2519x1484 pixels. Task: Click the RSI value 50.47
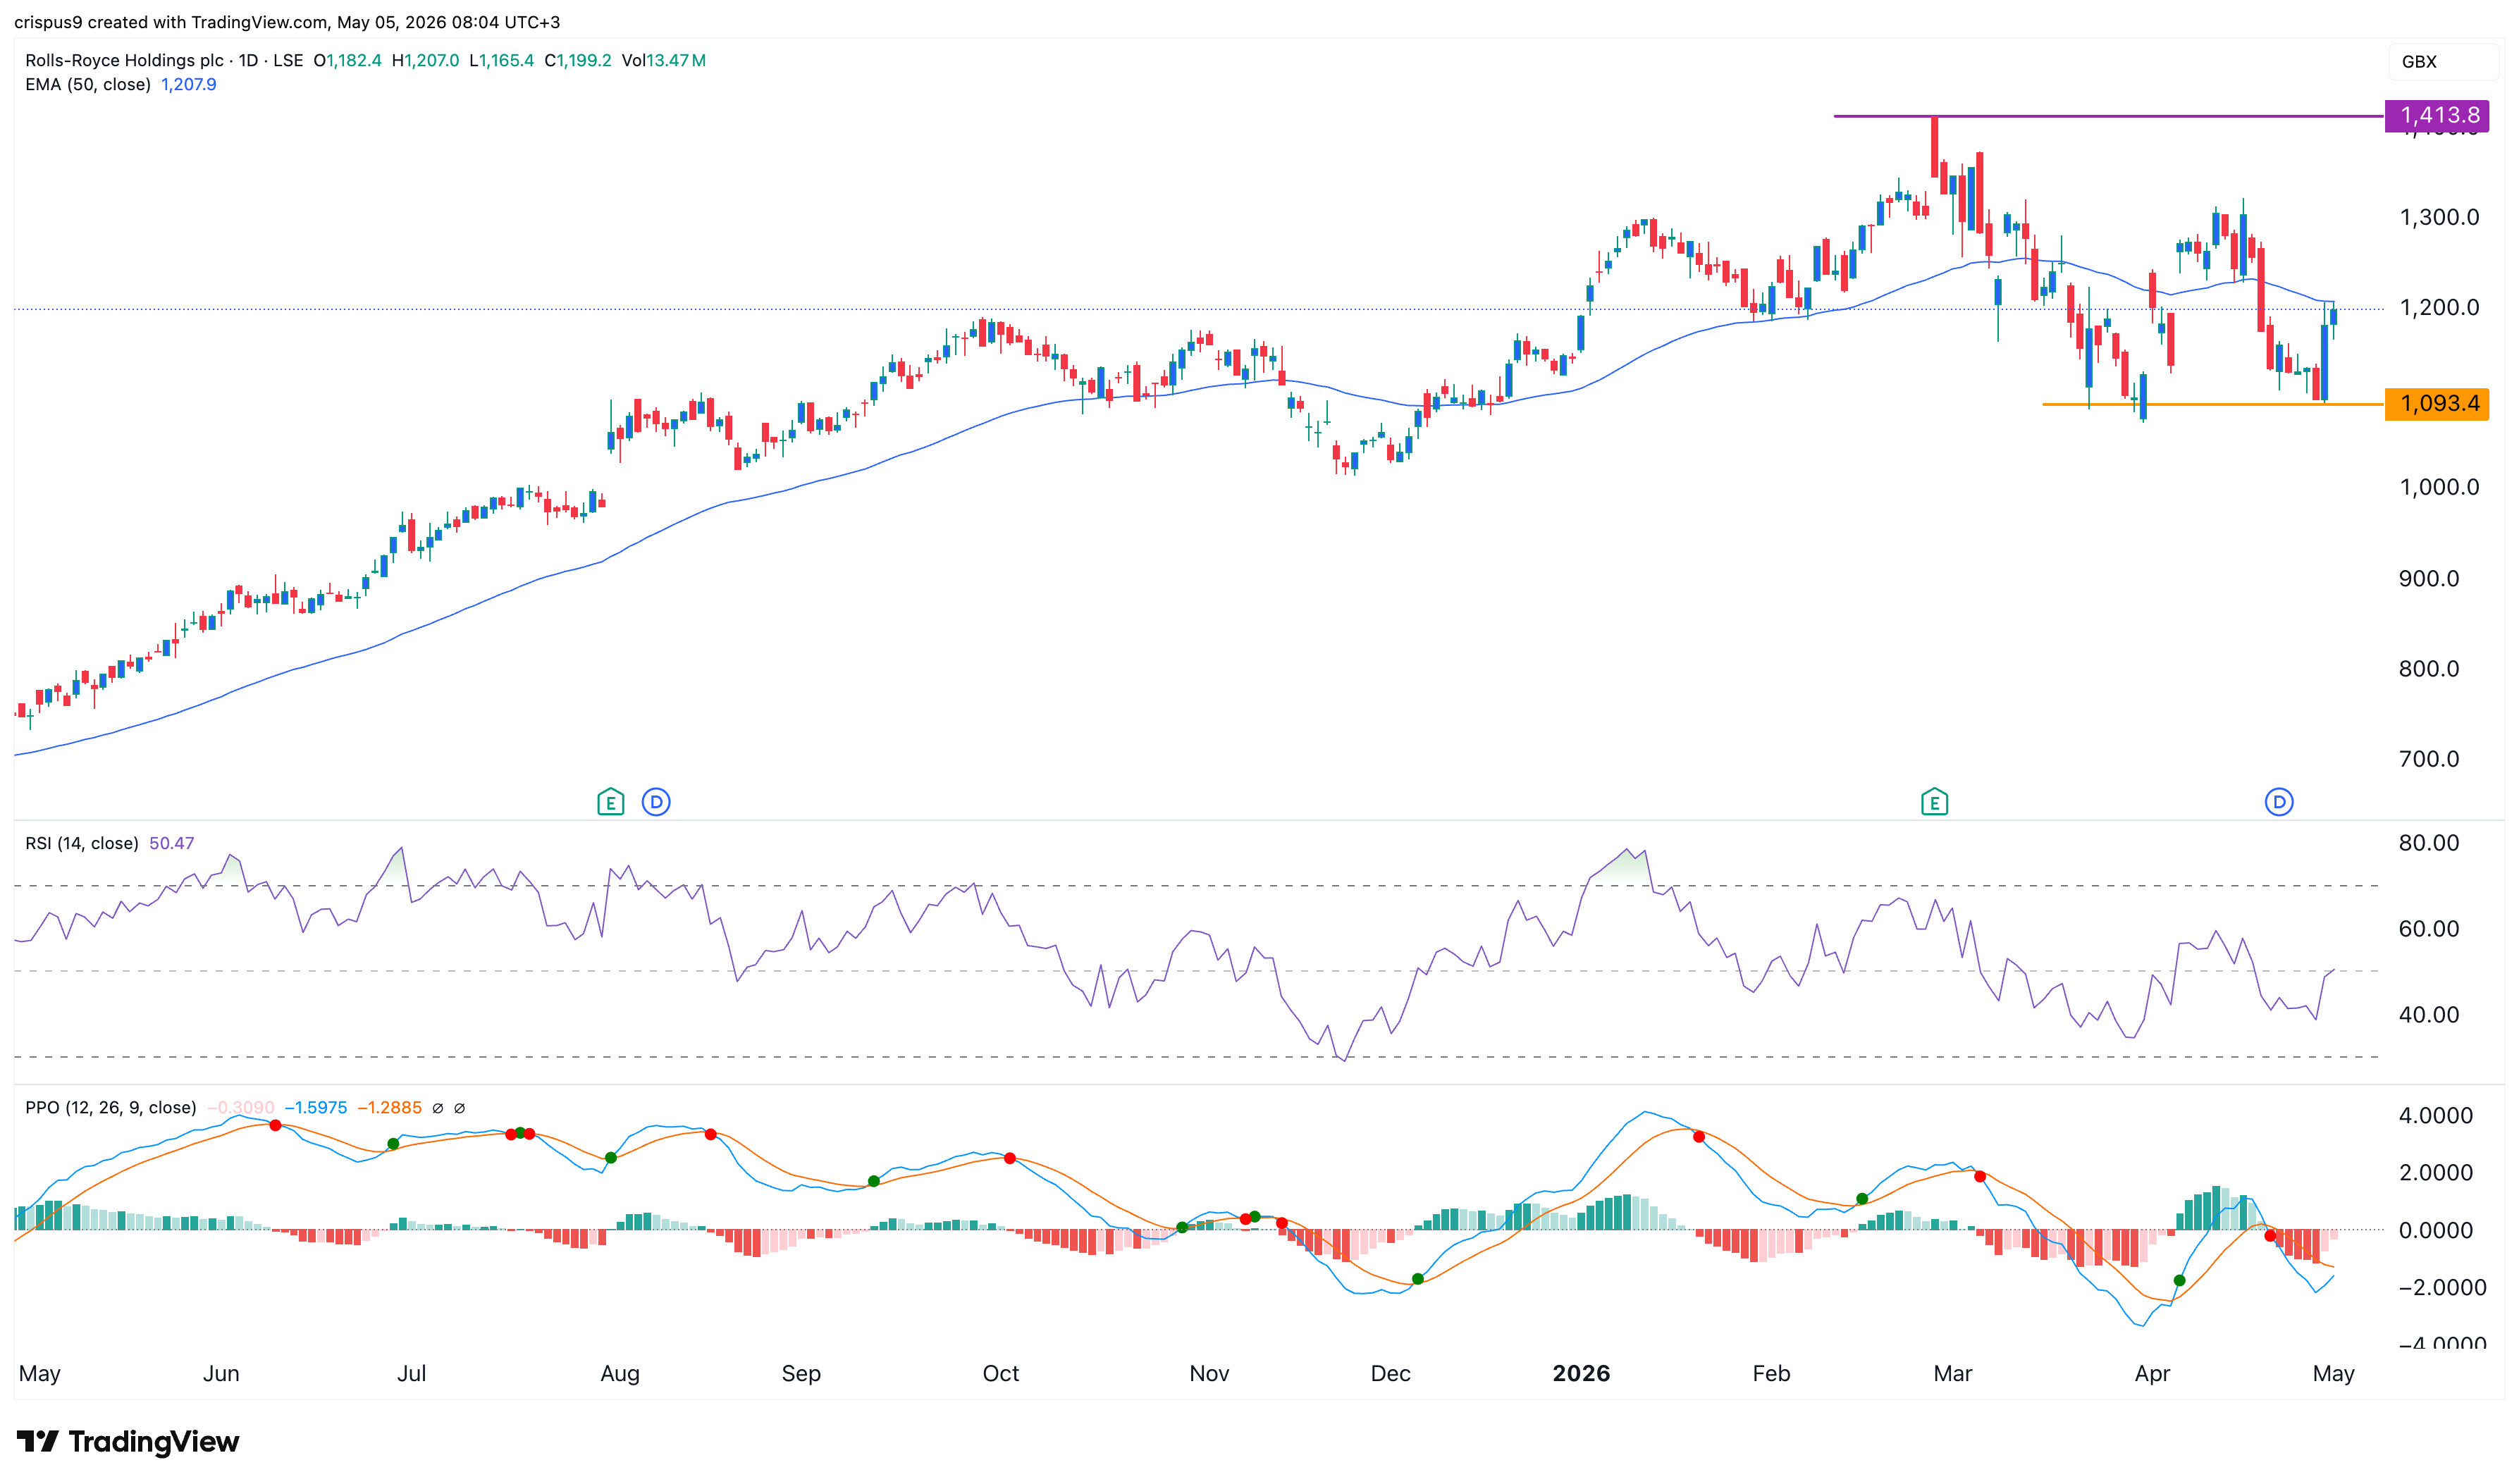click(x=172, y=844)
